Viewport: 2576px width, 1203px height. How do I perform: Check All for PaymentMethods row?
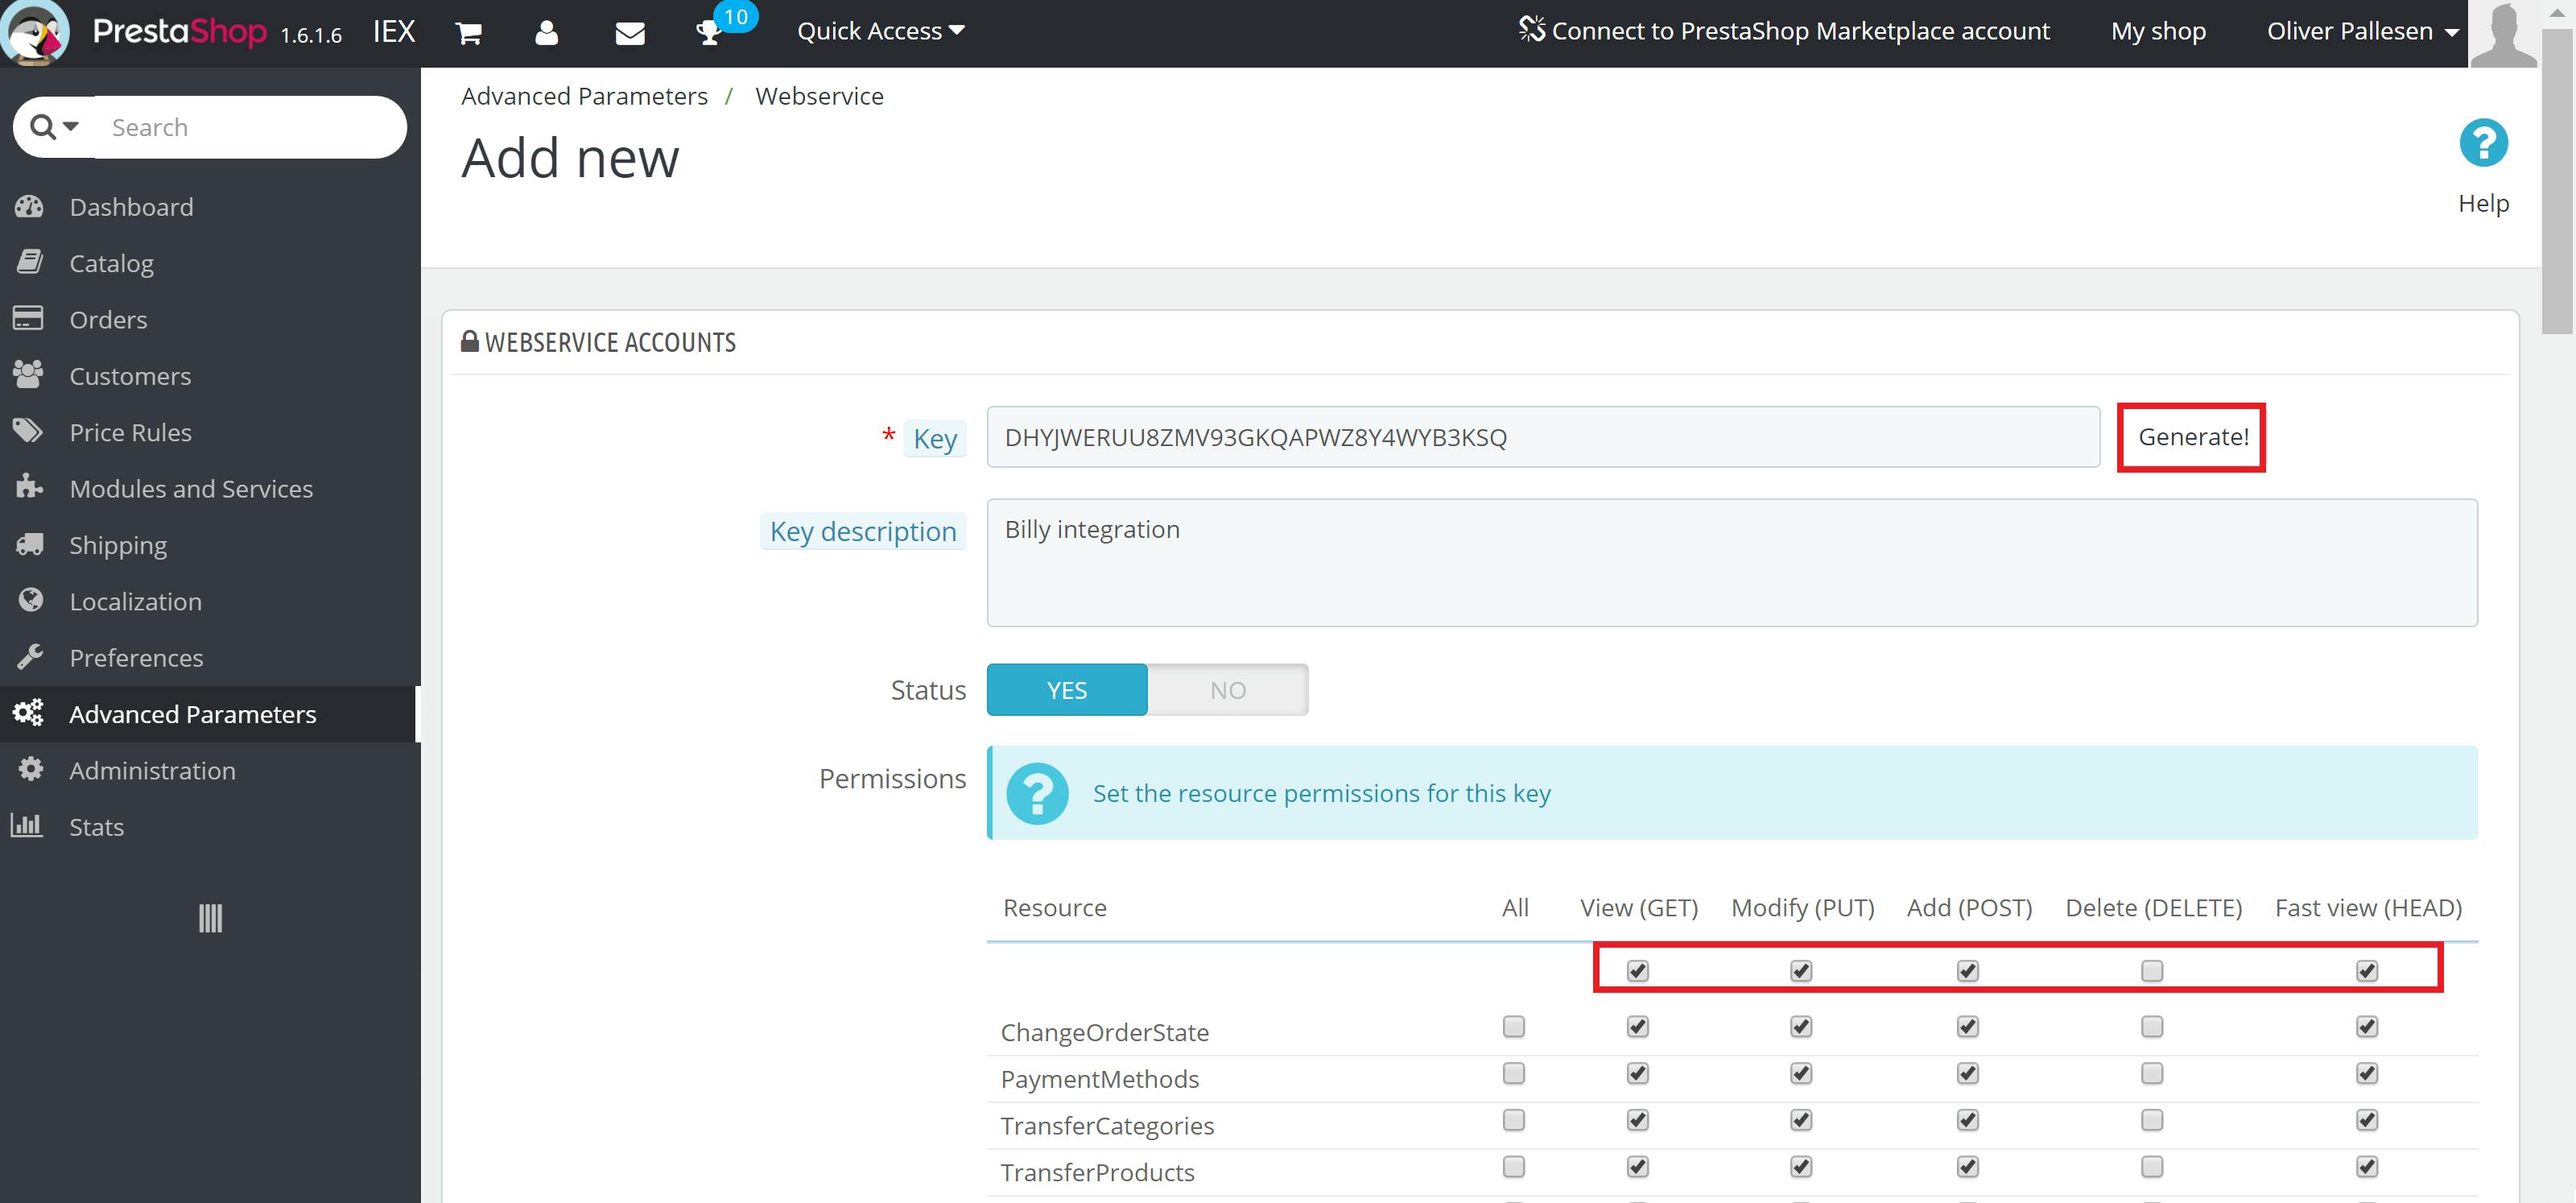1514,1073
